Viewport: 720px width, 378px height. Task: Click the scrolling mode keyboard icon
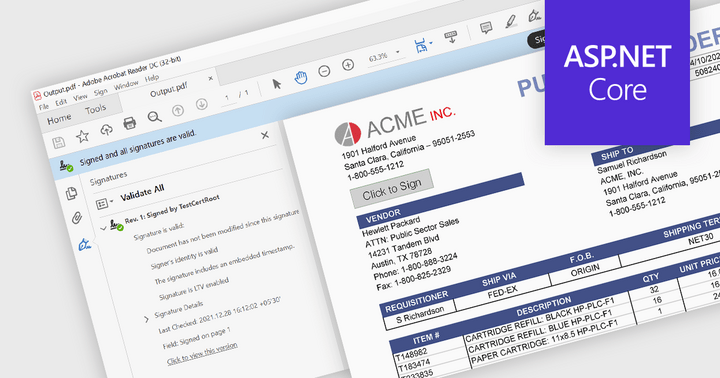point(451,37)
